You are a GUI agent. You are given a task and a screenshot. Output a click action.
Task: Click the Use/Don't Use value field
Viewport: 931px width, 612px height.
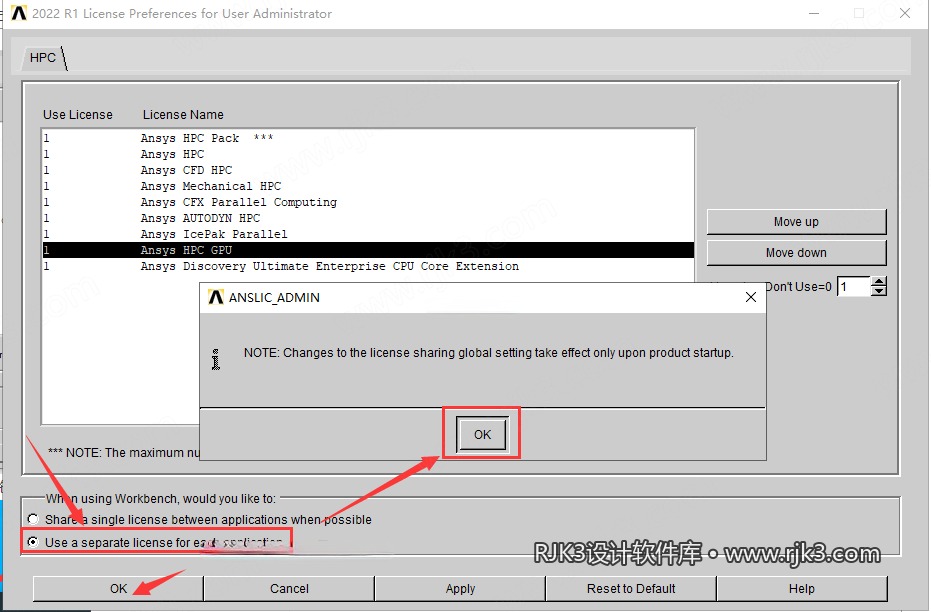pyautogui.click(x=853, y=287)
